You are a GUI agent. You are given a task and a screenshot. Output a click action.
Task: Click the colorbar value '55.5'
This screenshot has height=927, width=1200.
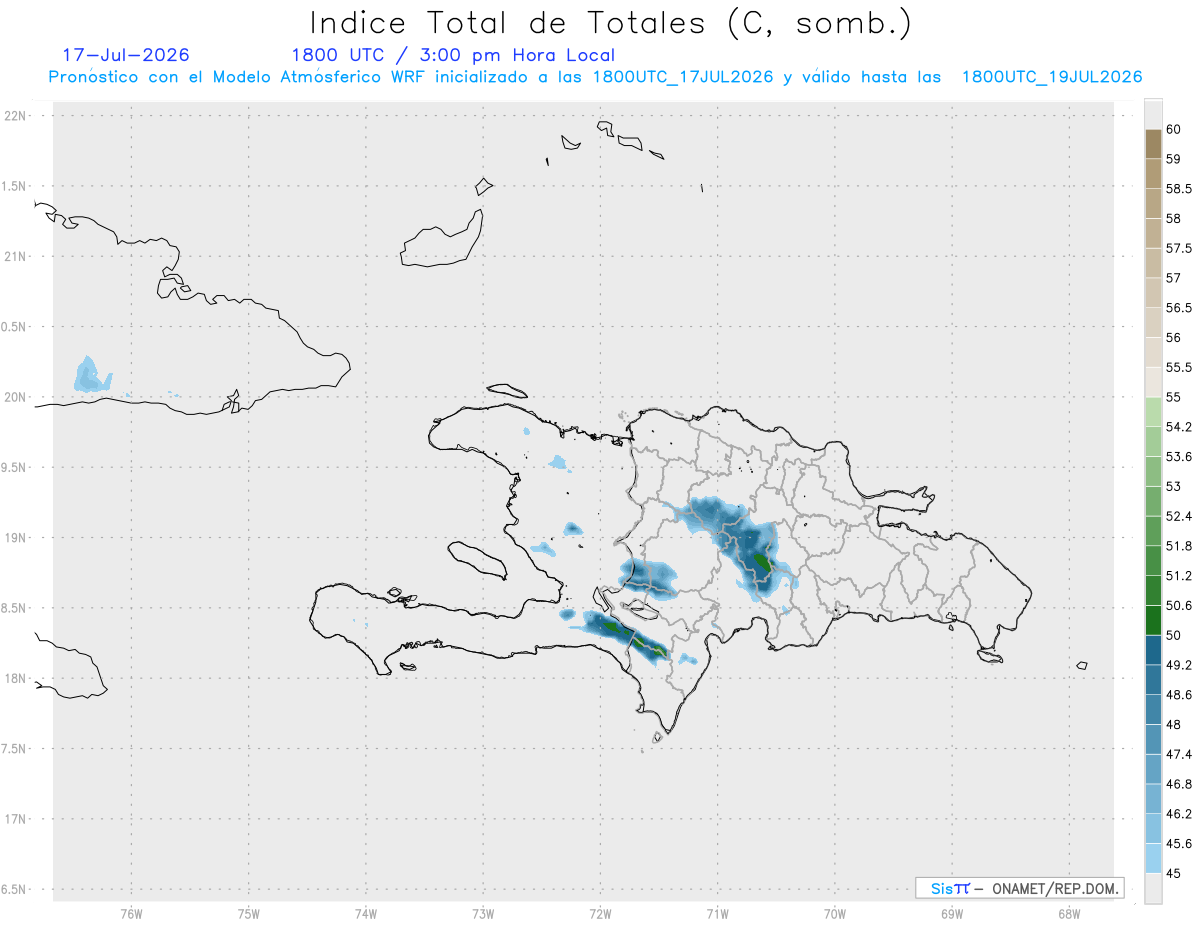(x=1178, y=367)
